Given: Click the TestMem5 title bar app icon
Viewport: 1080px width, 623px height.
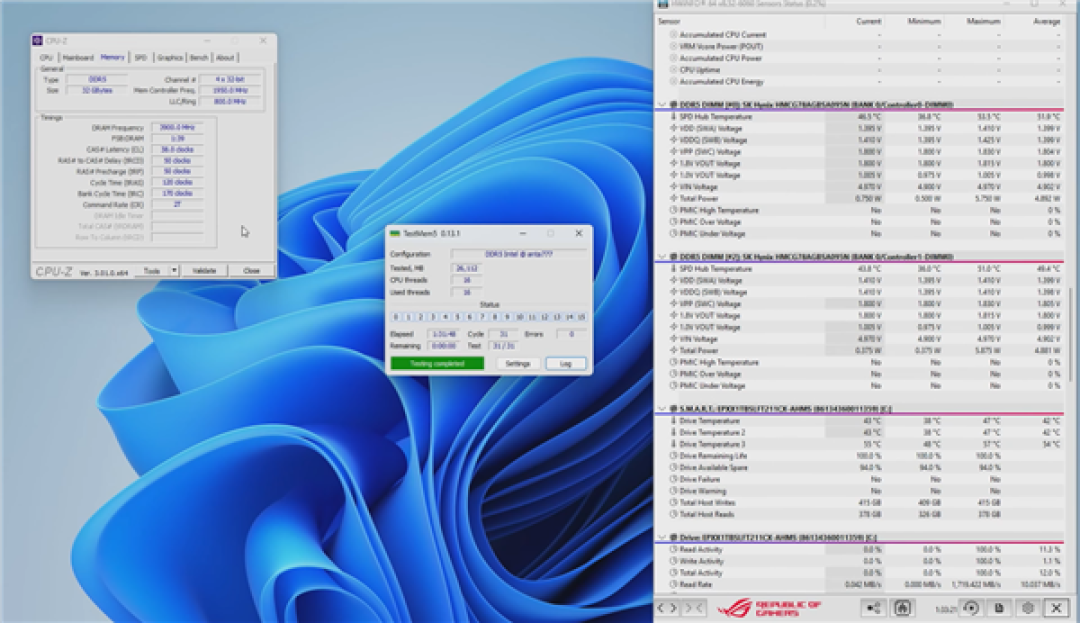Looking at the screenshot, I should pyautogui.click(x=395, y=233).
